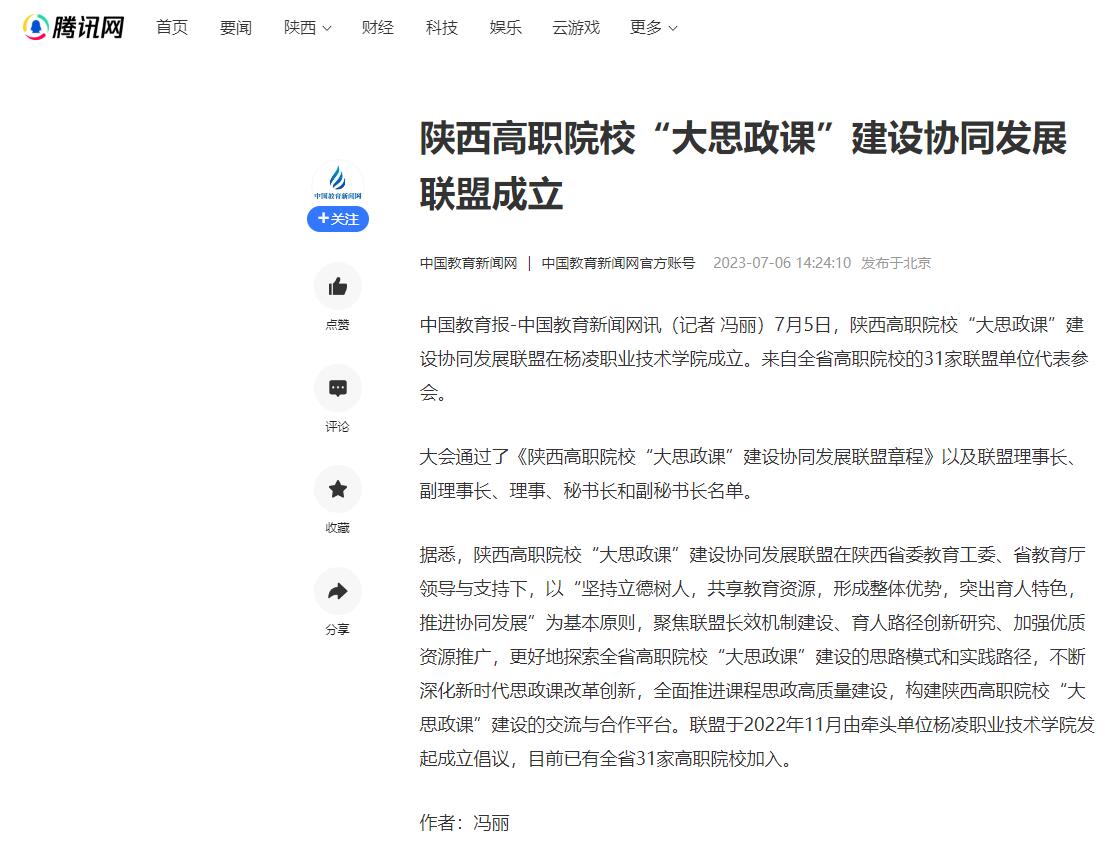This screenshot has width=1112, height=846.
Task: Click the 中国教育新闻网 source link
Action: pos(468,263)
